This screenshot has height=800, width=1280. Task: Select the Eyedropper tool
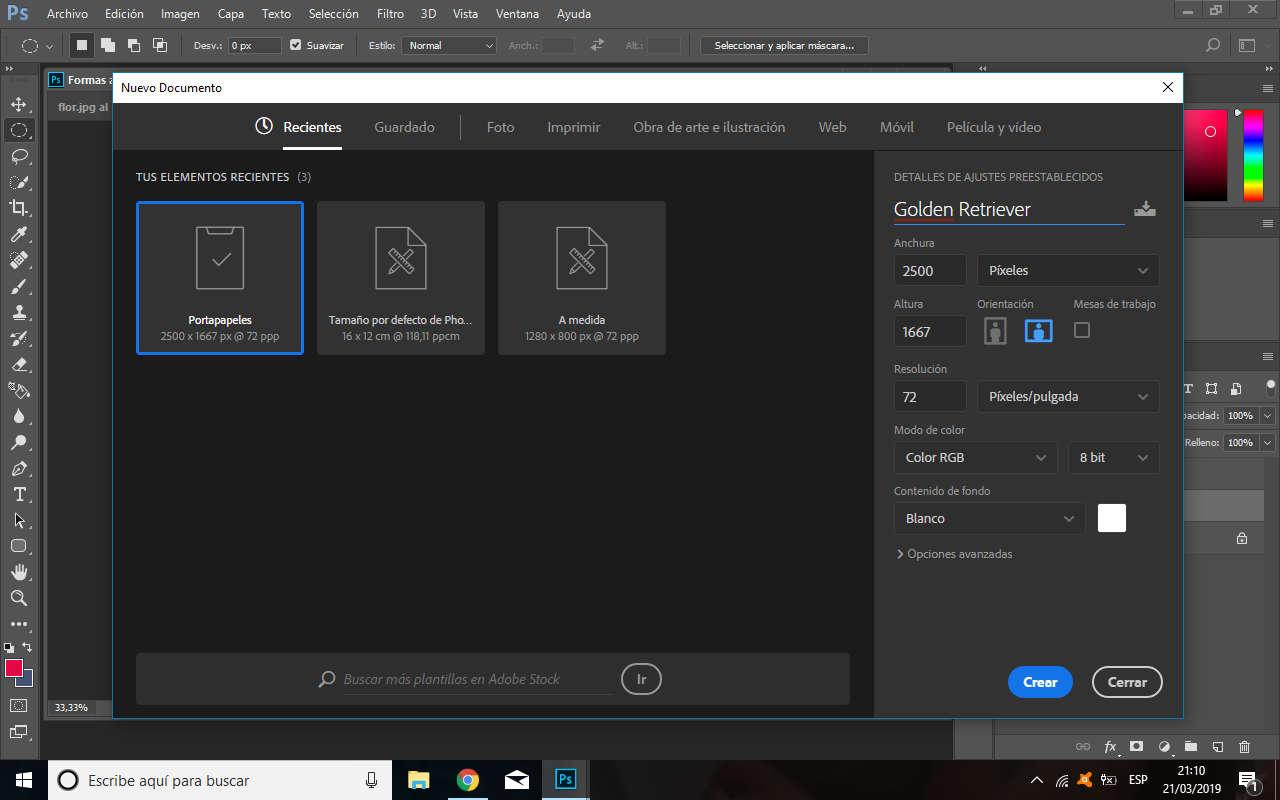[x=18, y=234]
